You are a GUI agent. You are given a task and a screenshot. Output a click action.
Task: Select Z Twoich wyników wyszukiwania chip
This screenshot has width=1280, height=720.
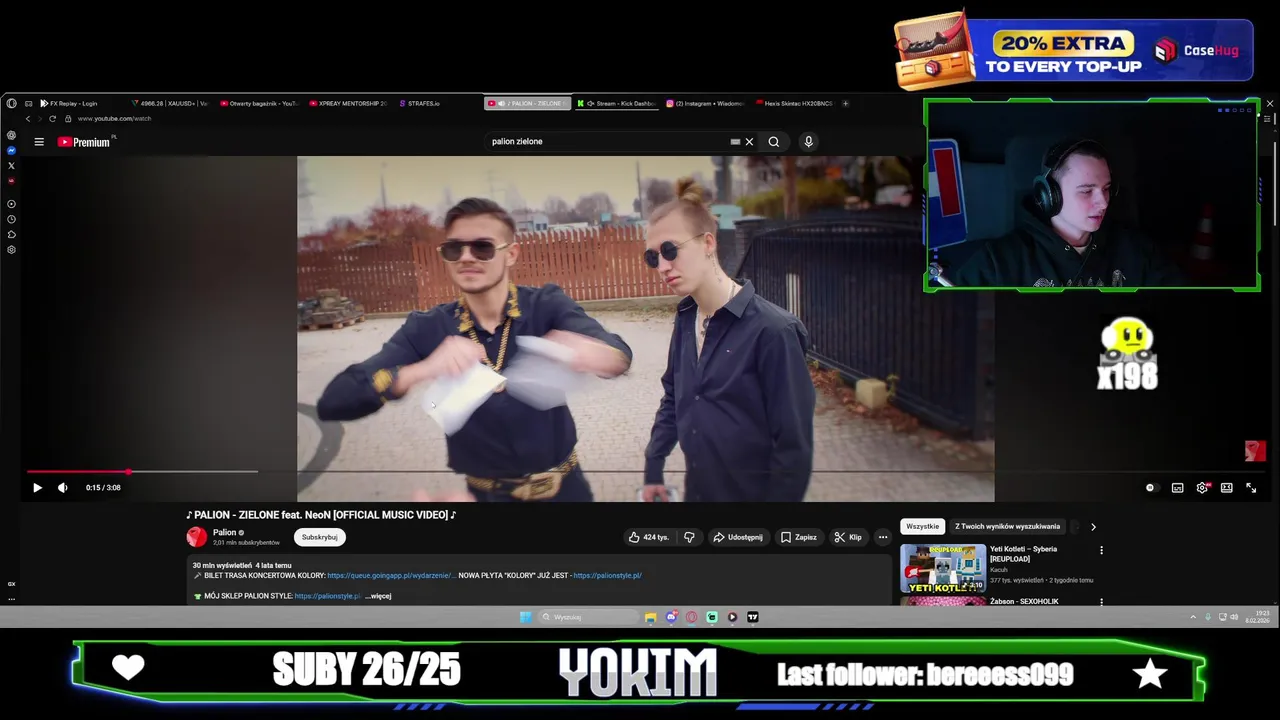click(x=1007, y=526)
